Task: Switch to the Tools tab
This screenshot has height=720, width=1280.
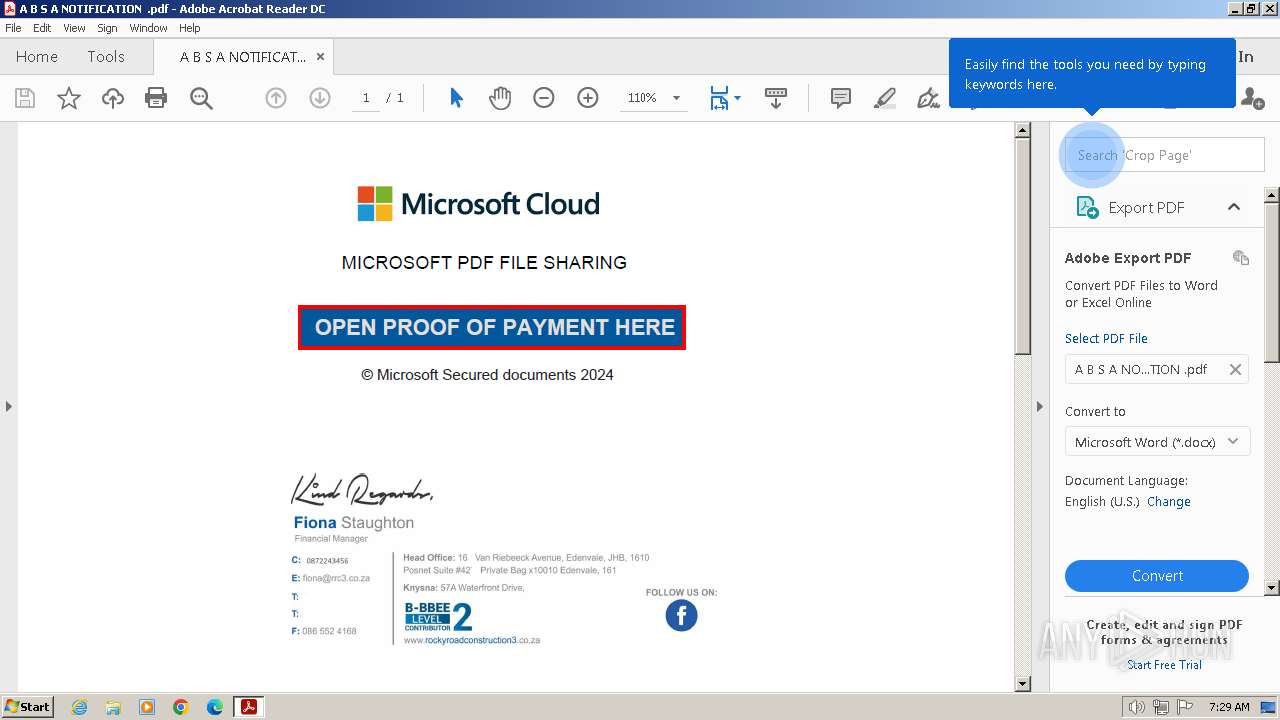Action: point(106,57)
